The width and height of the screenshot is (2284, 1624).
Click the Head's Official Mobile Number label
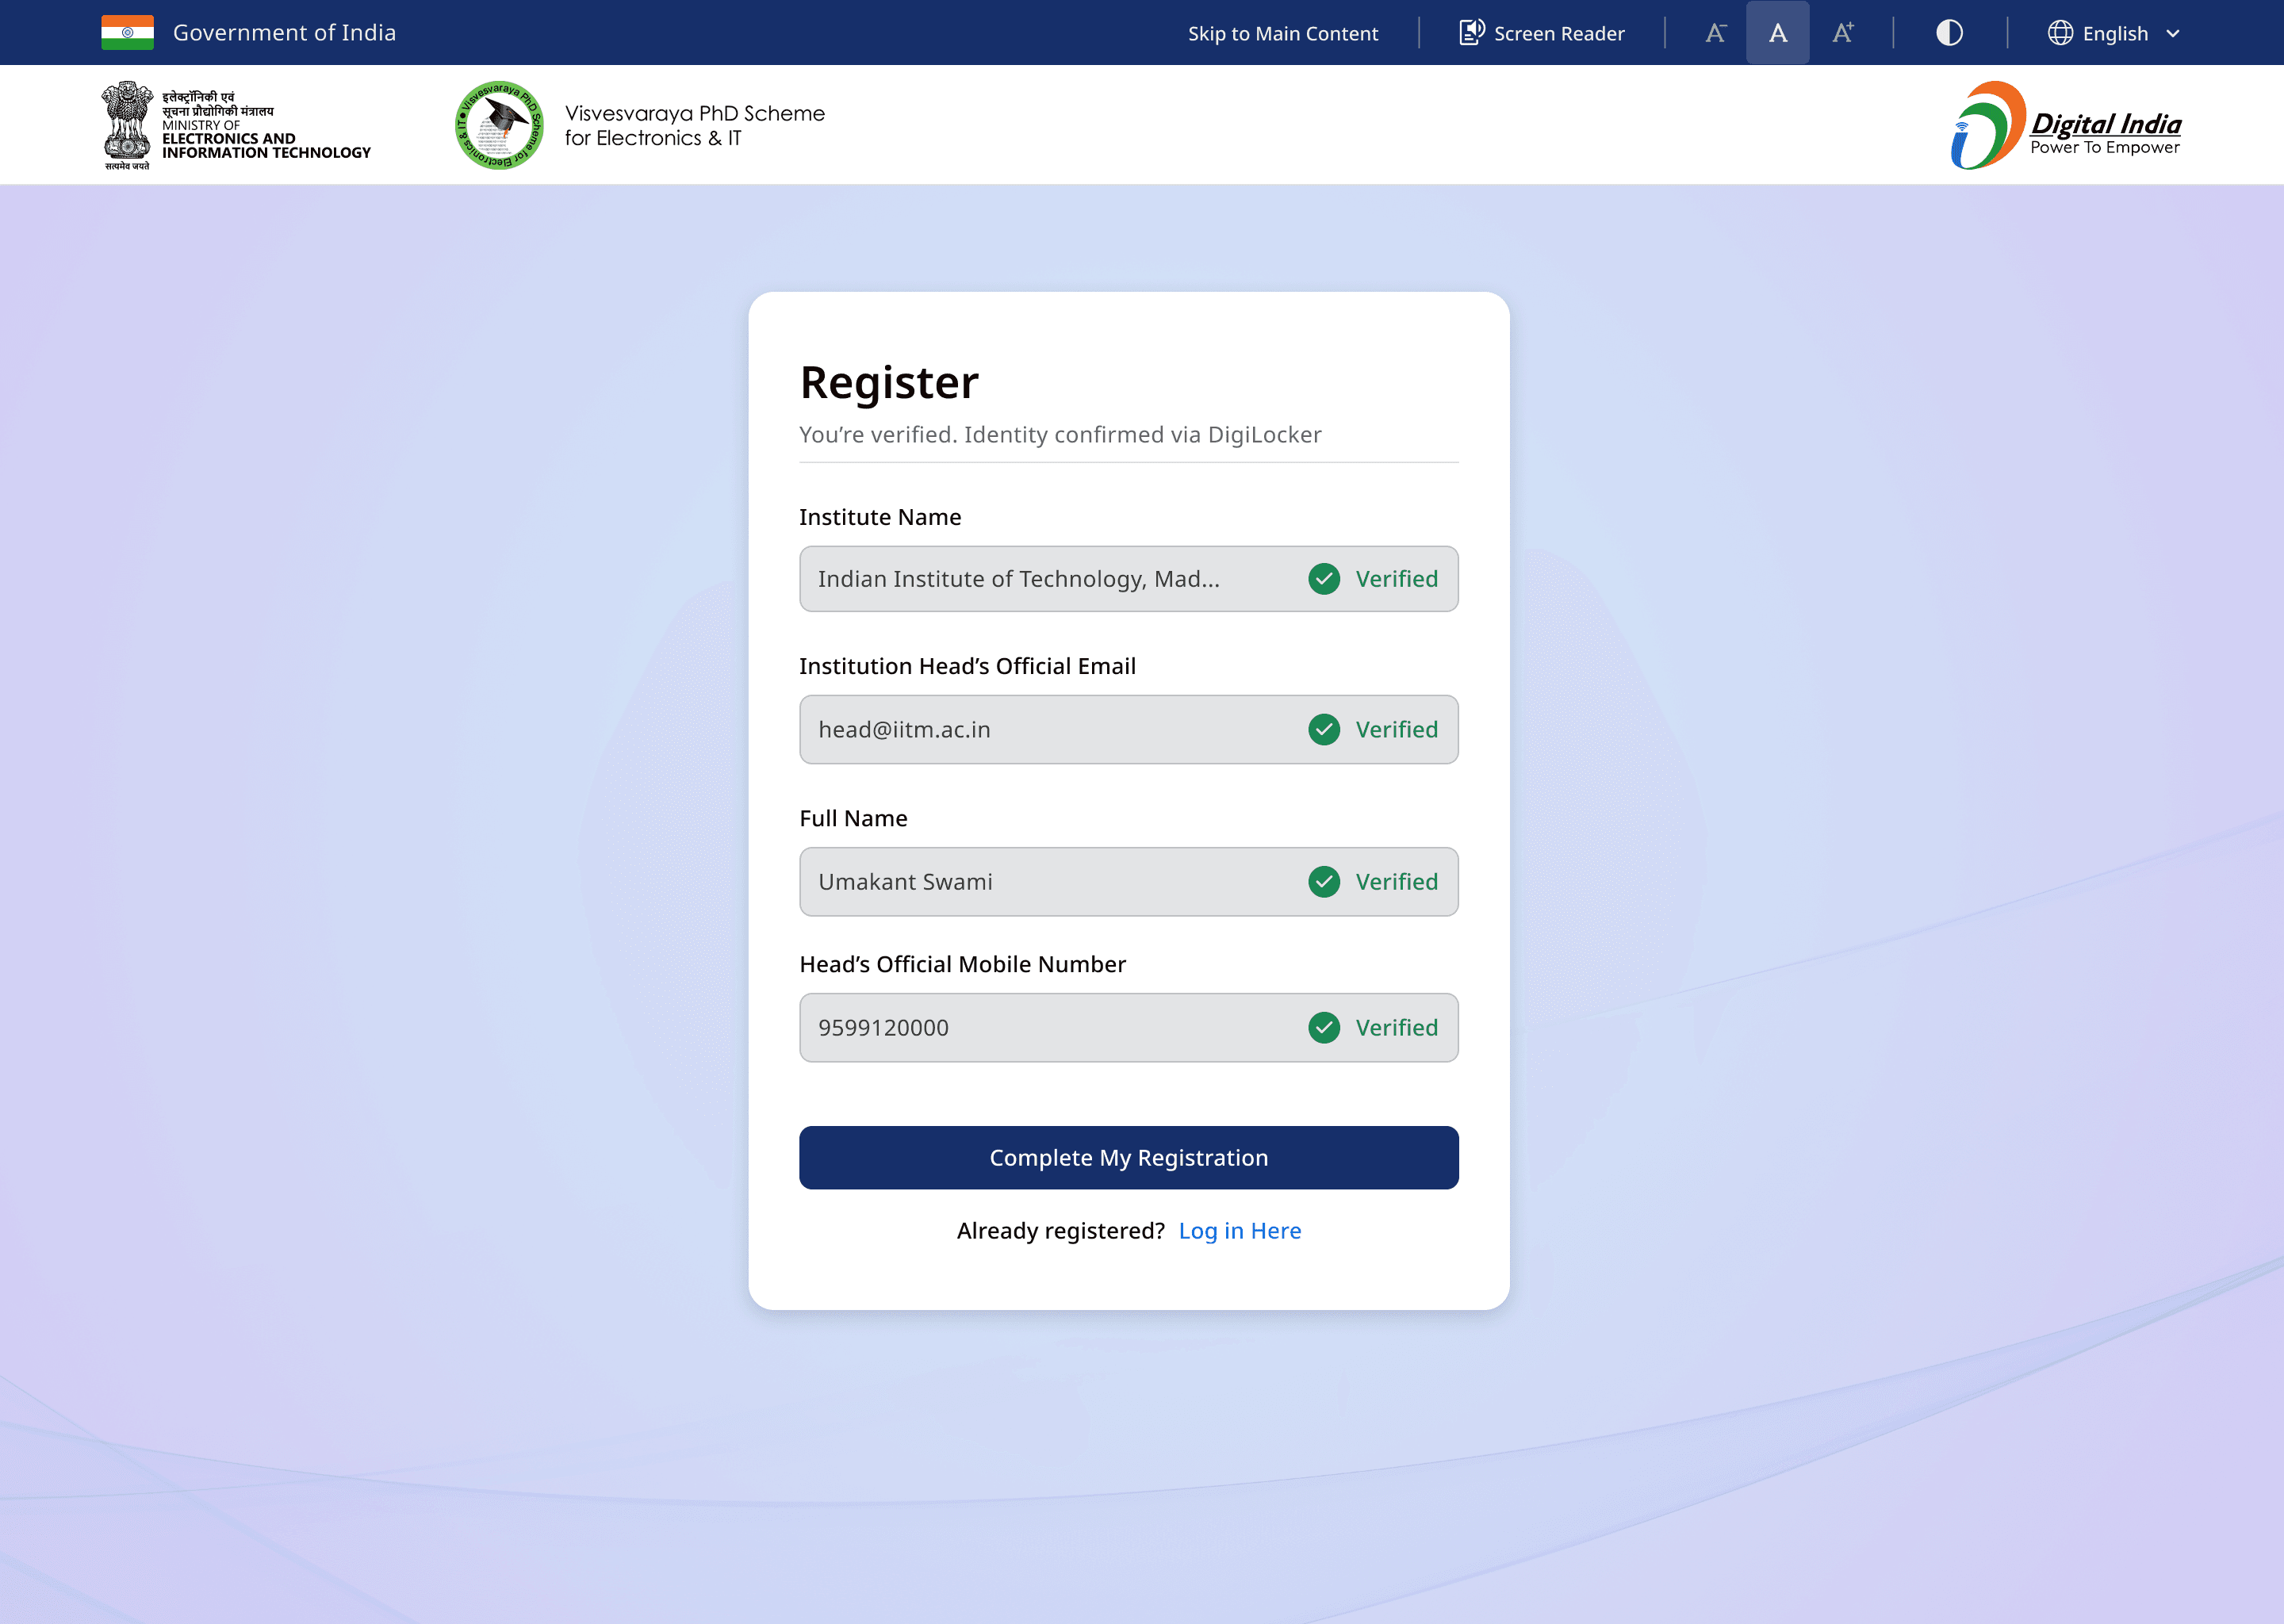[x=962, y=964]
